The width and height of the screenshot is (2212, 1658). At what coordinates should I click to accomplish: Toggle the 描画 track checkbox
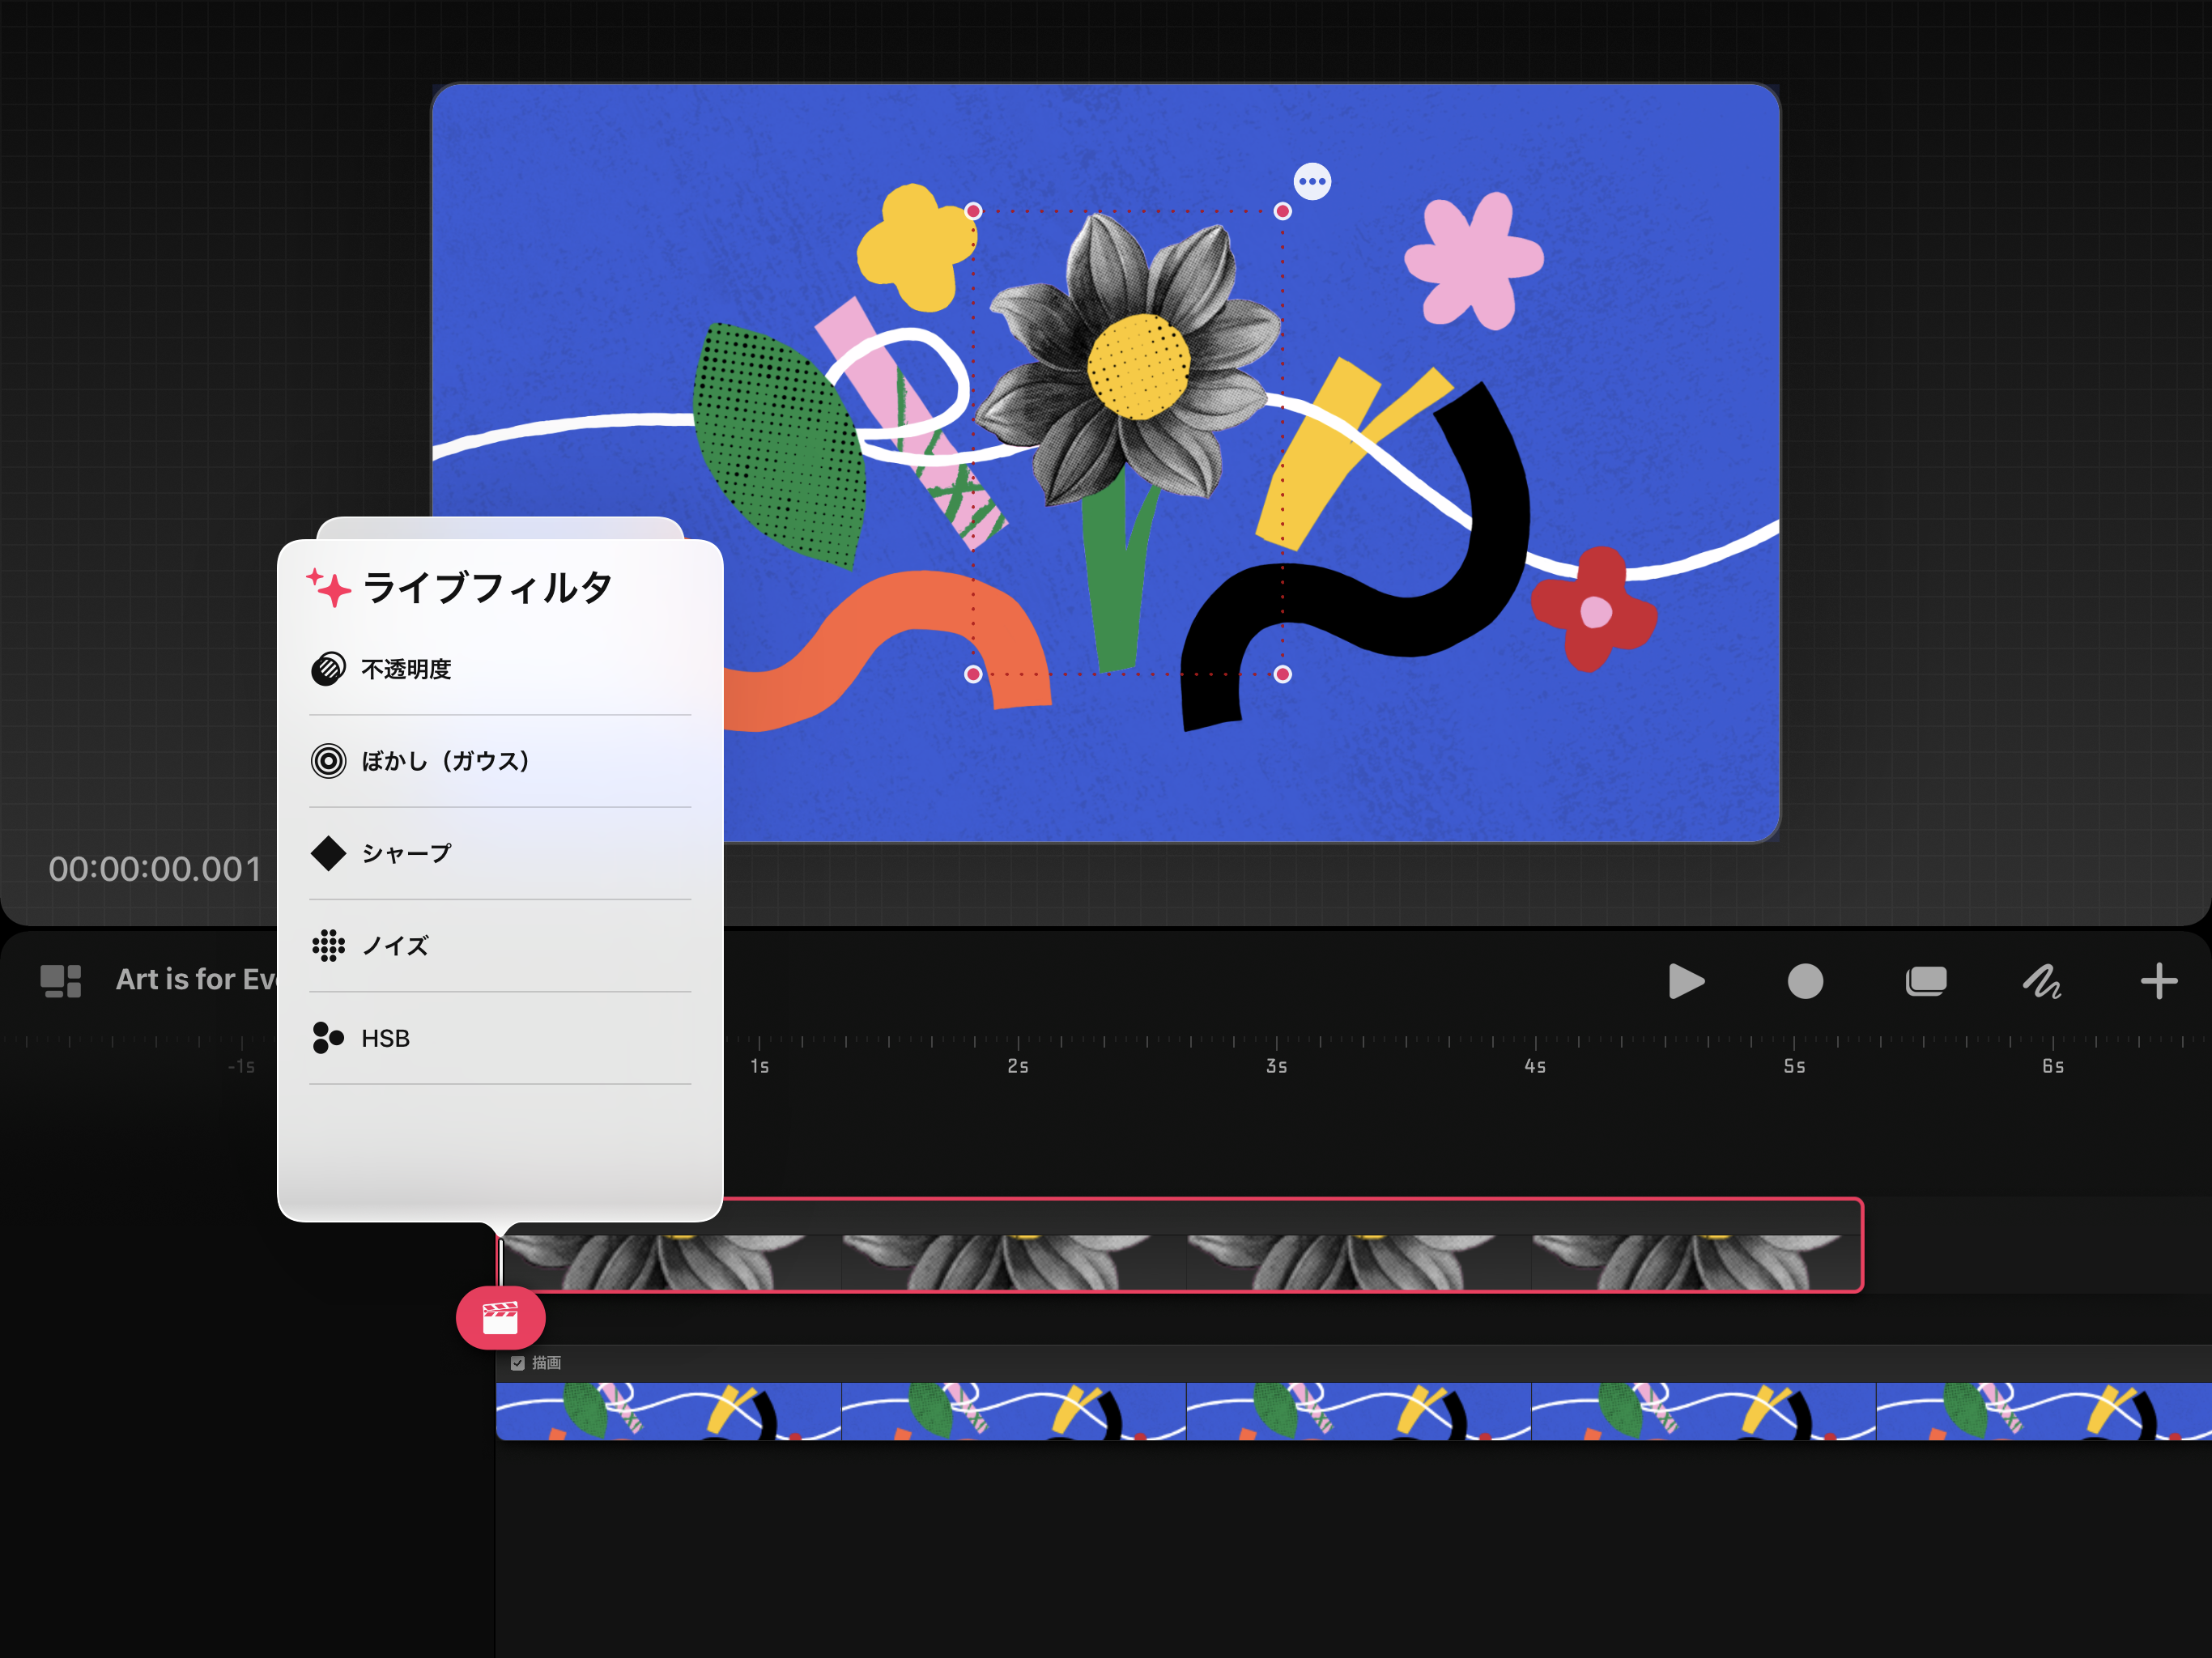[x=517, y=1363]
